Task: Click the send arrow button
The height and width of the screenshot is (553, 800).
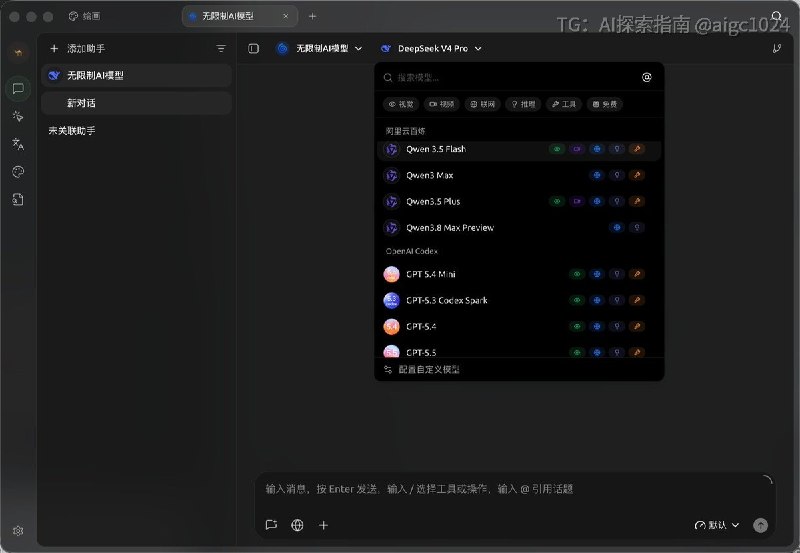Action: click(760, 525)
